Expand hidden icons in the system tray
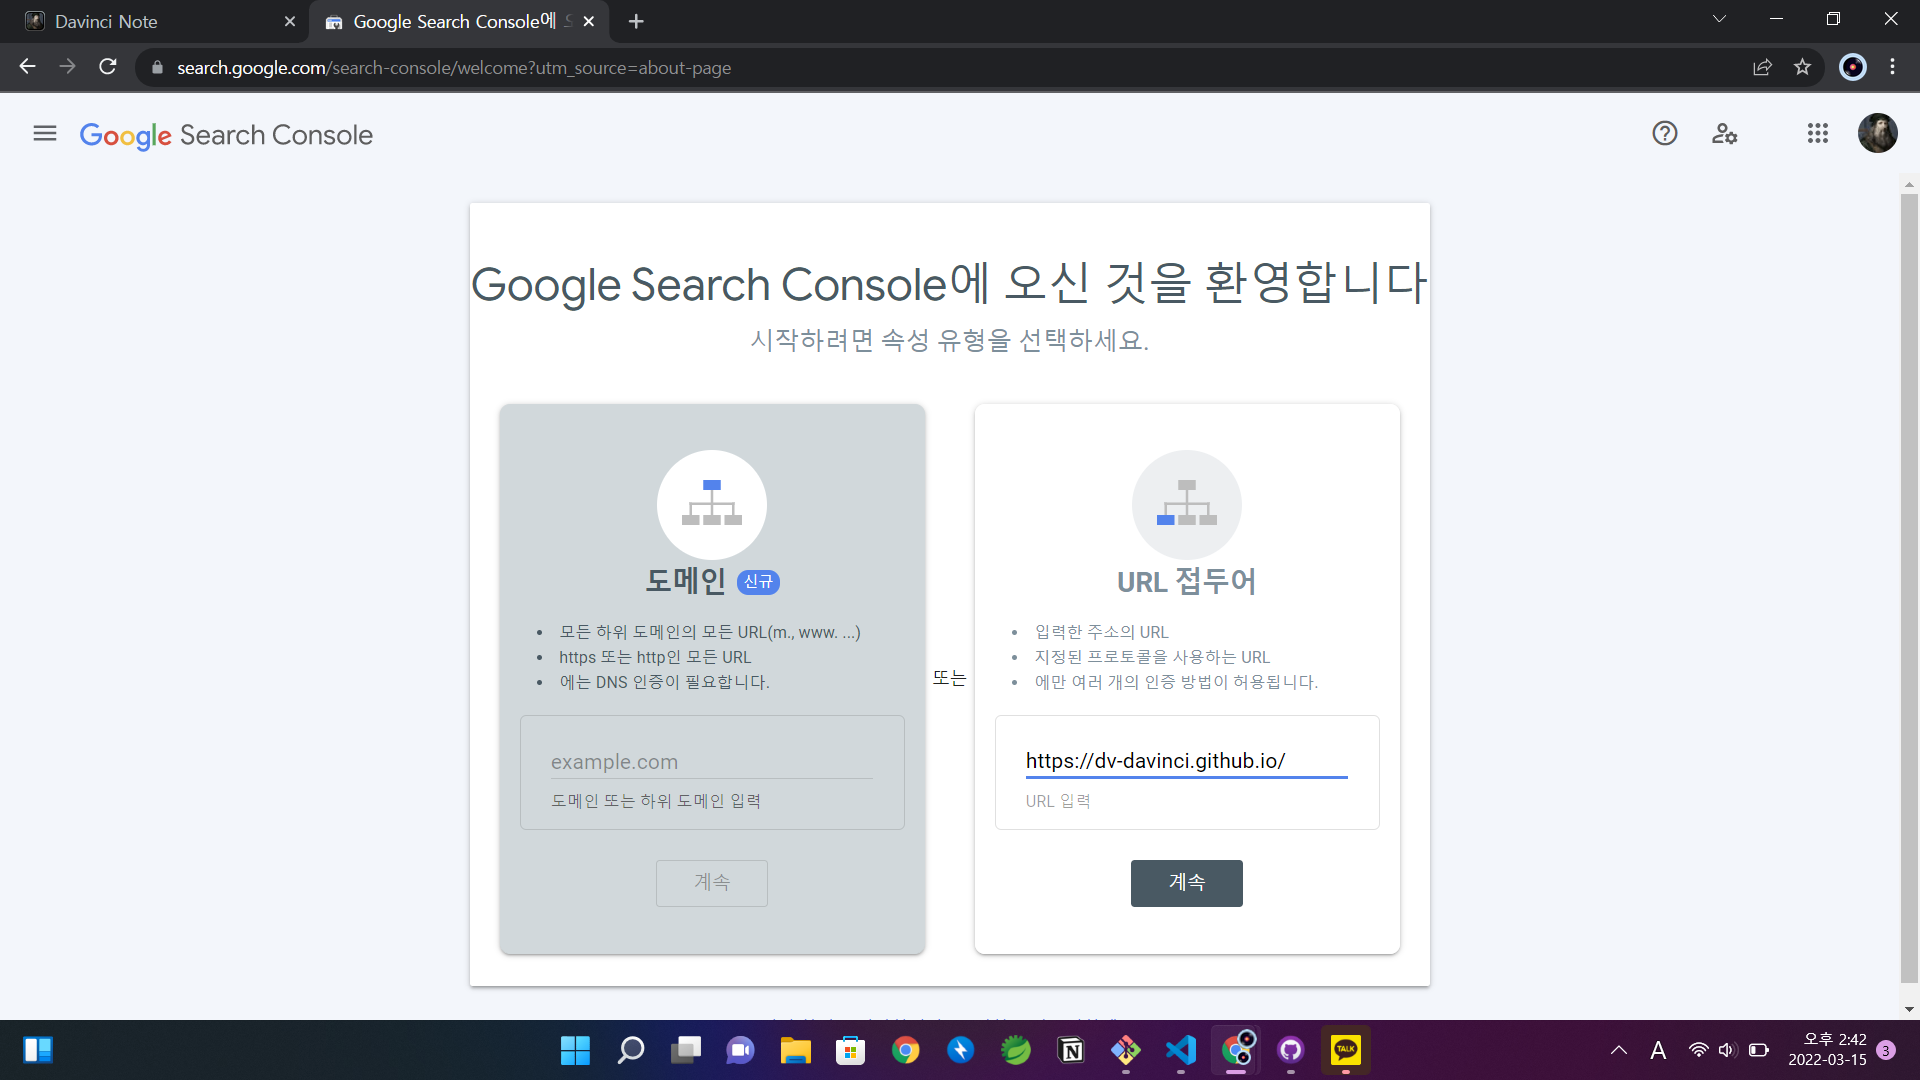This screenshot has width=1920, height=1080. (1619, 1050)
